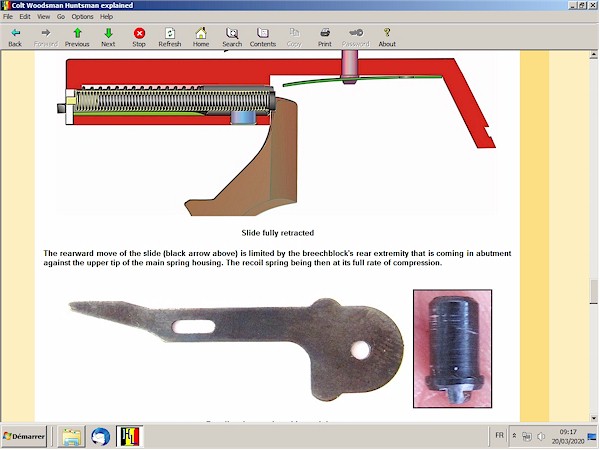Click the vertical scrollbar up arrow

[593, 55]
